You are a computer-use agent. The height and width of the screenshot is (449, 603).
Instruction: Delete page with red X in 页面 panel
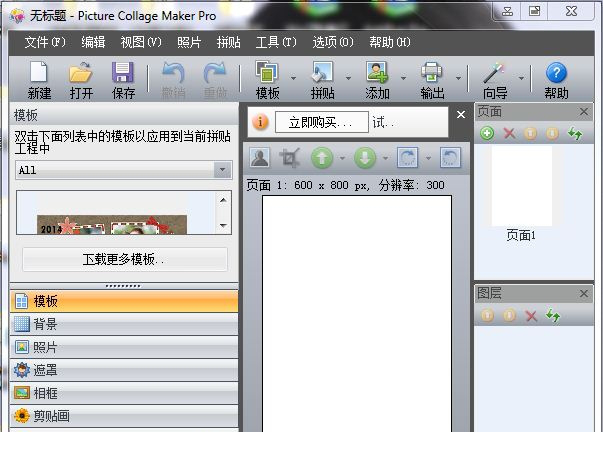[509, 133]
